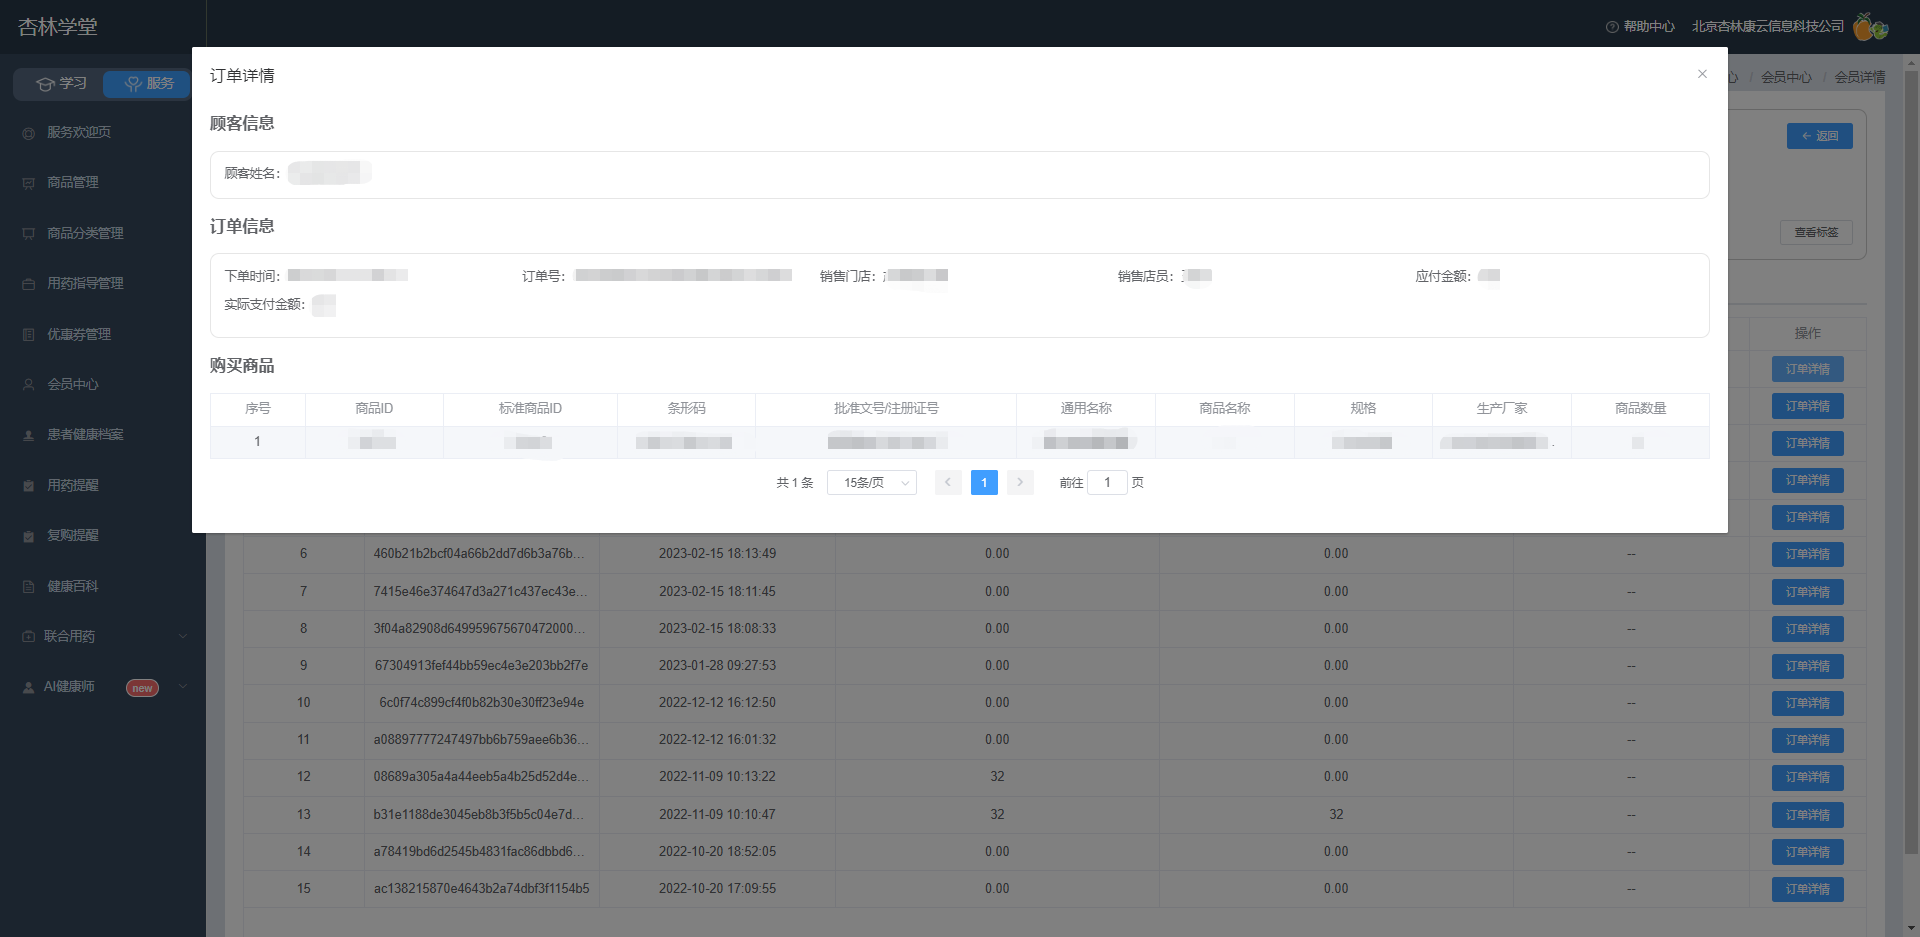Image resolution: width=1920 pixels, height=937 pixels.
Task: Click the 用药提醒 sidebar icon
Action: point(29,485)
